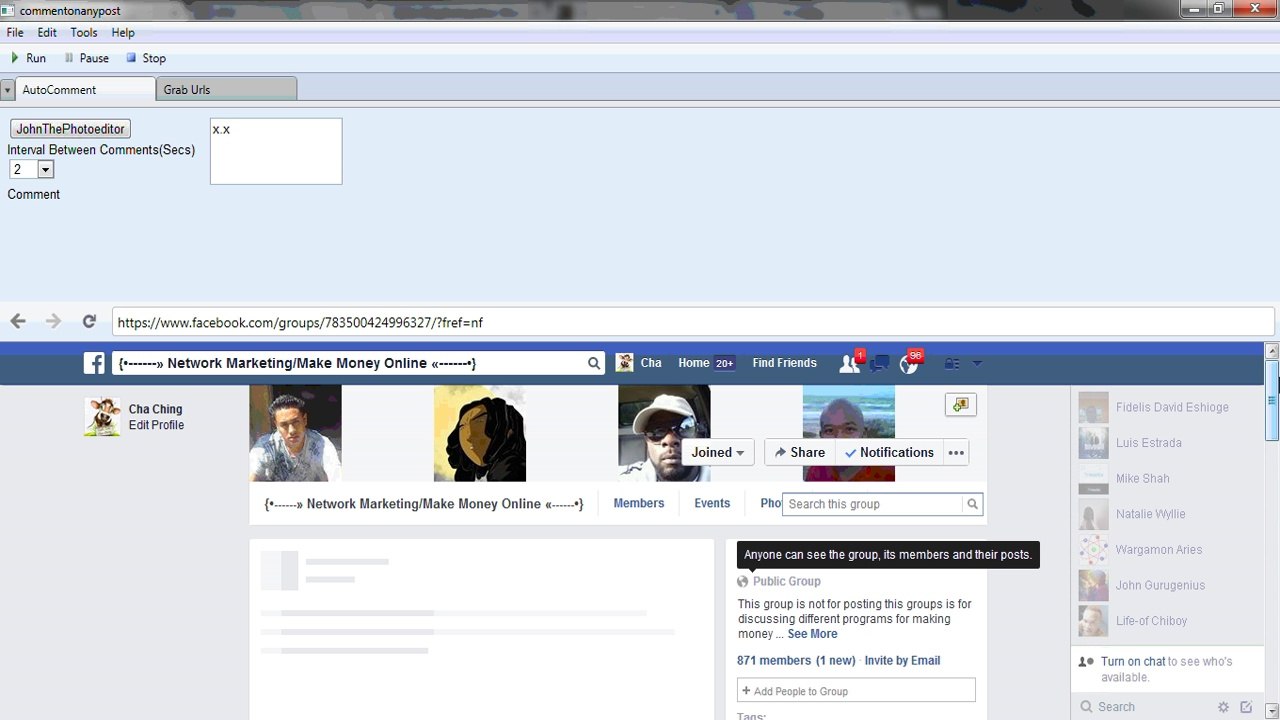Expand the interval seconds combo box
The image size is (1280, 720).
tap(45, 170)
